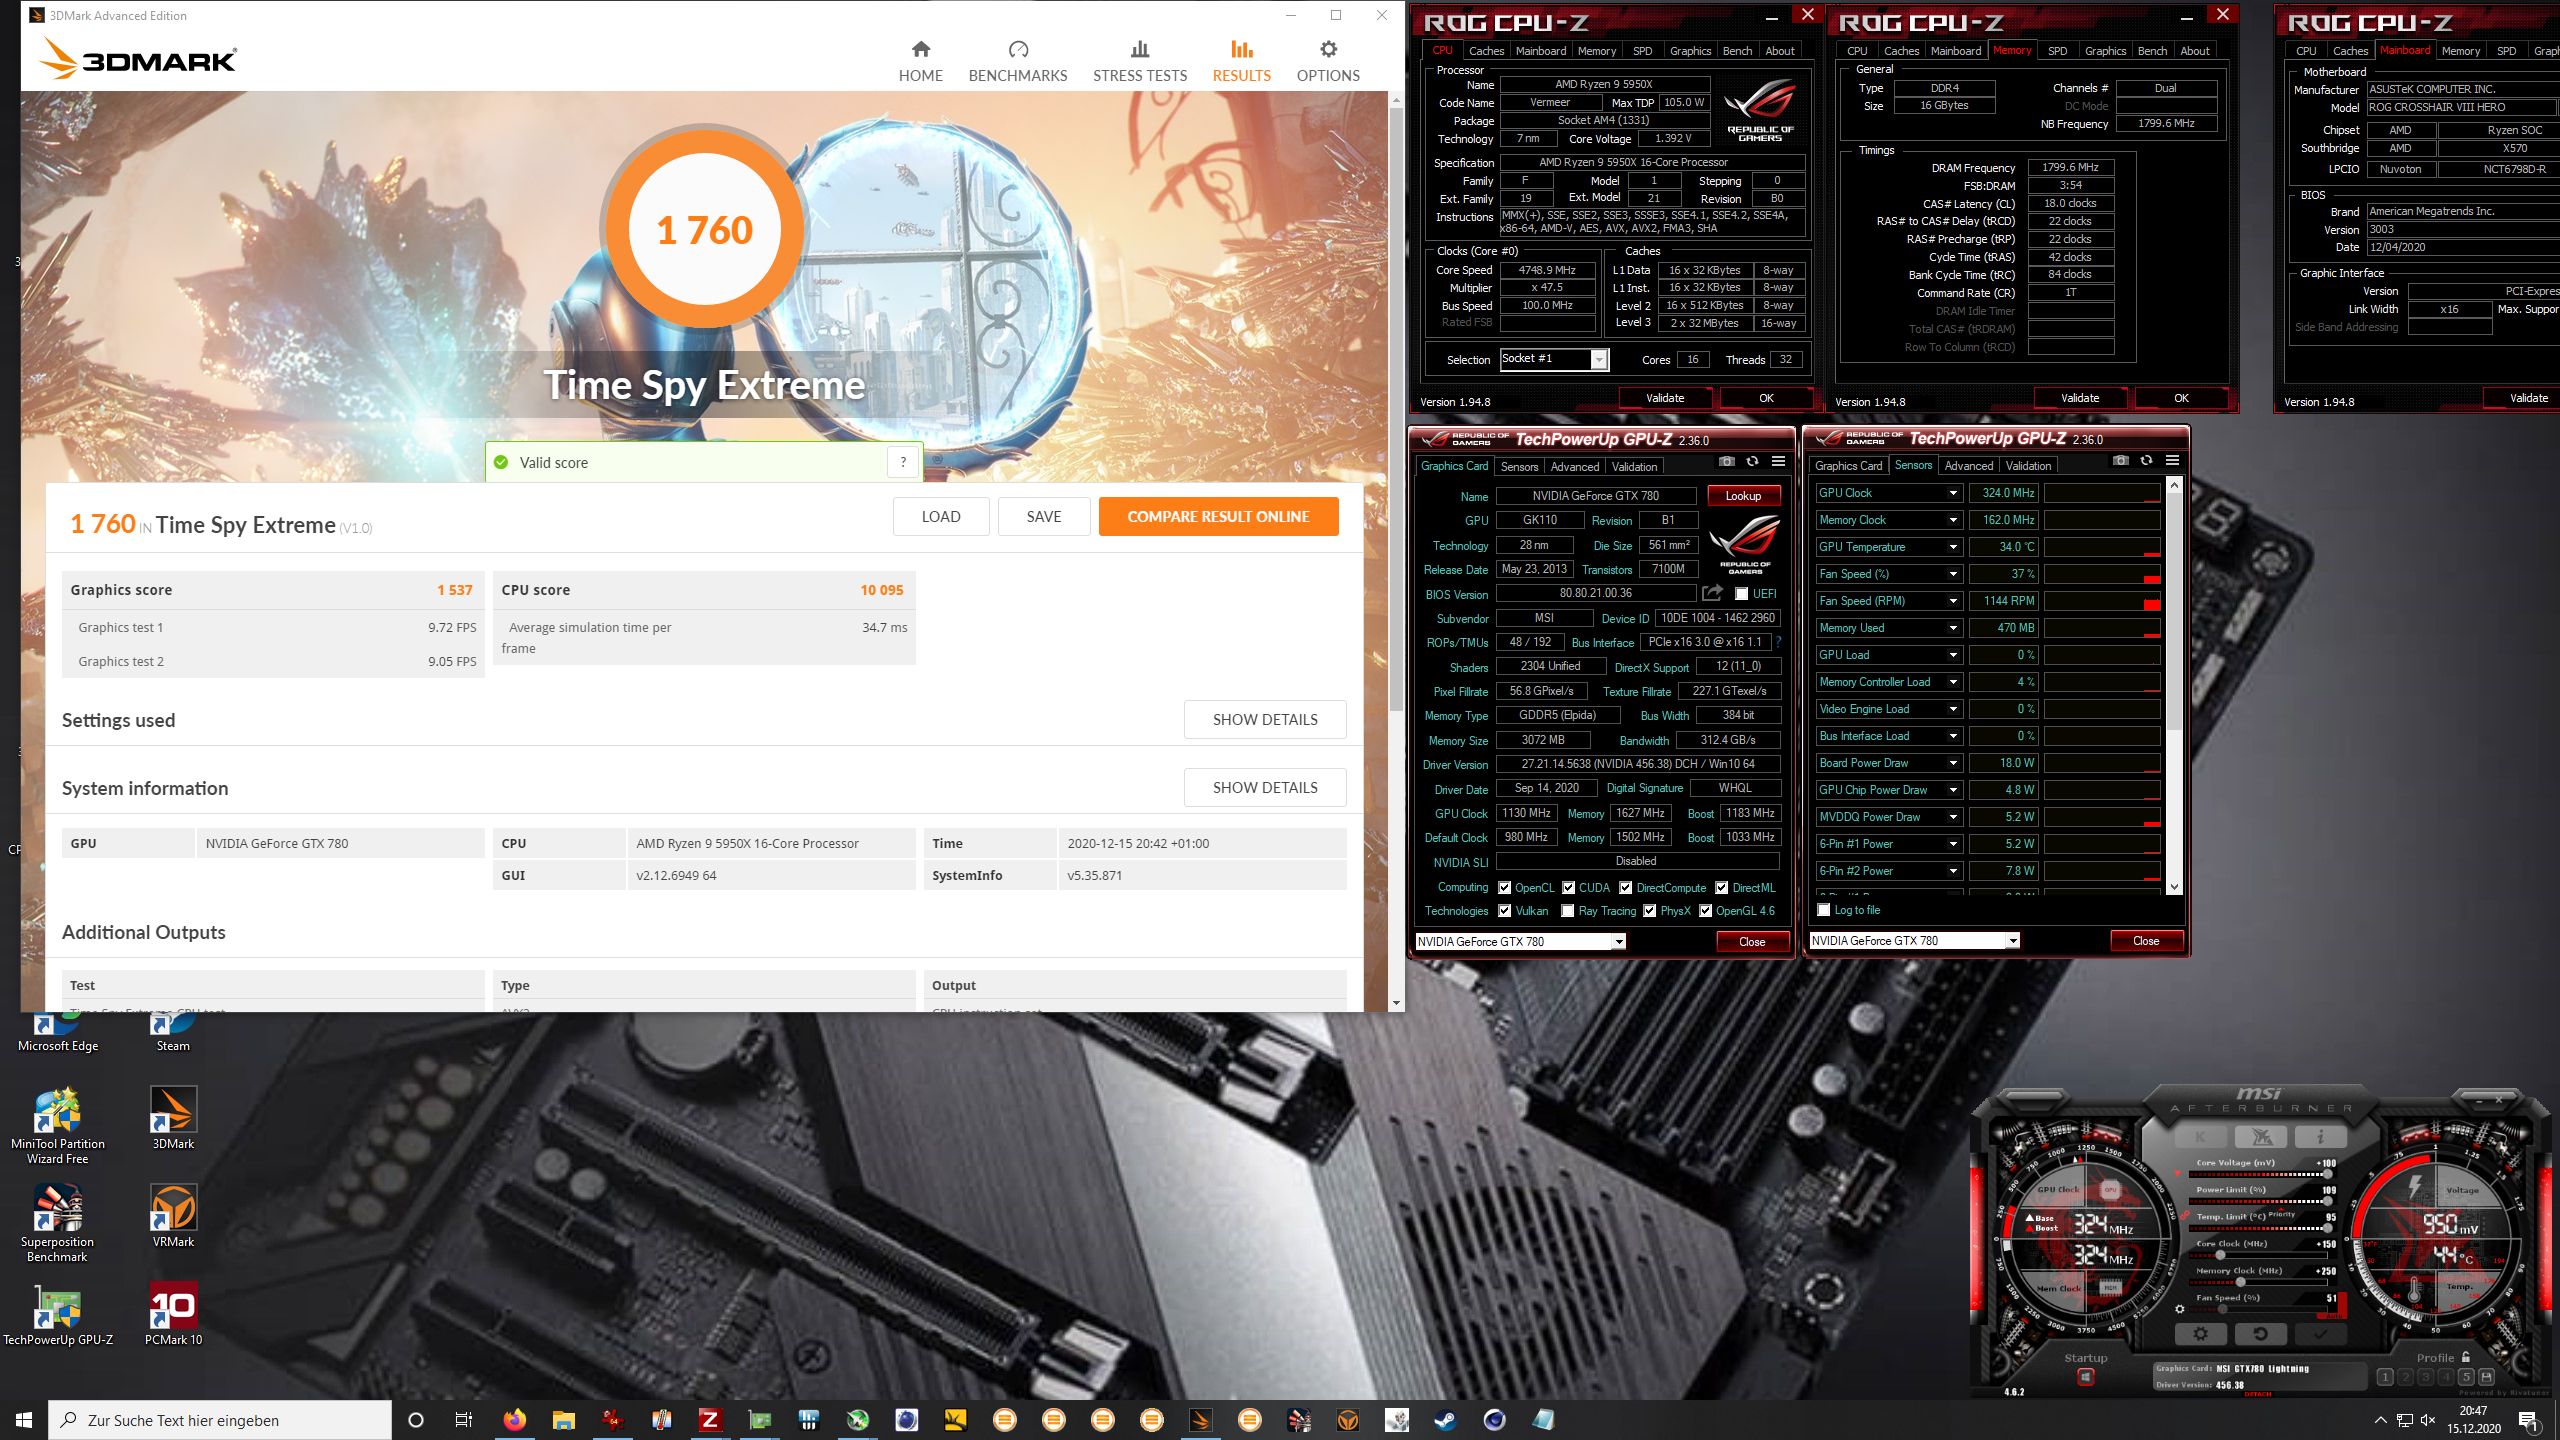
Task: Toggle the DirectCompute checkbox in GPU-Z
Action: point(1626,887)
